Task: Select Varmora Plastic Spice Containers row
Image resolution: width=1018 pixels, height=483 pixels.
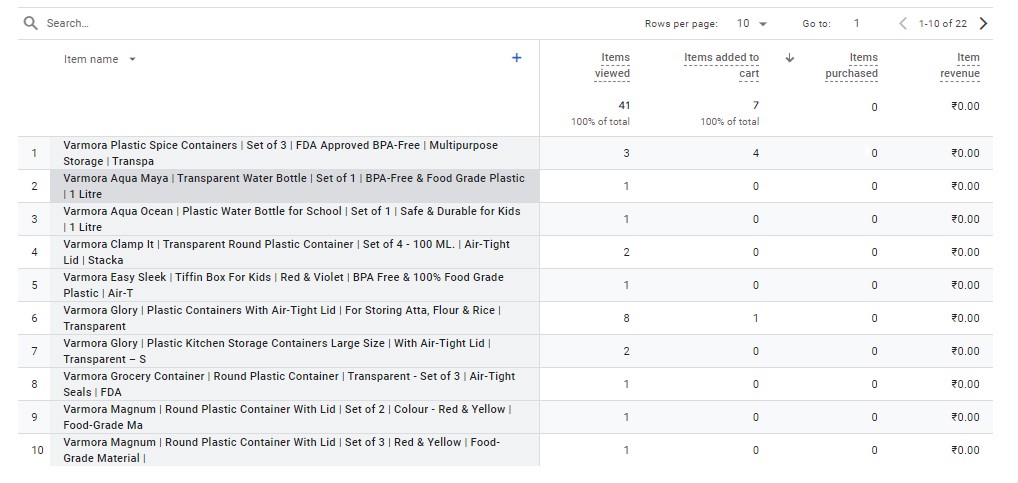Action: [x=280, y=153]
